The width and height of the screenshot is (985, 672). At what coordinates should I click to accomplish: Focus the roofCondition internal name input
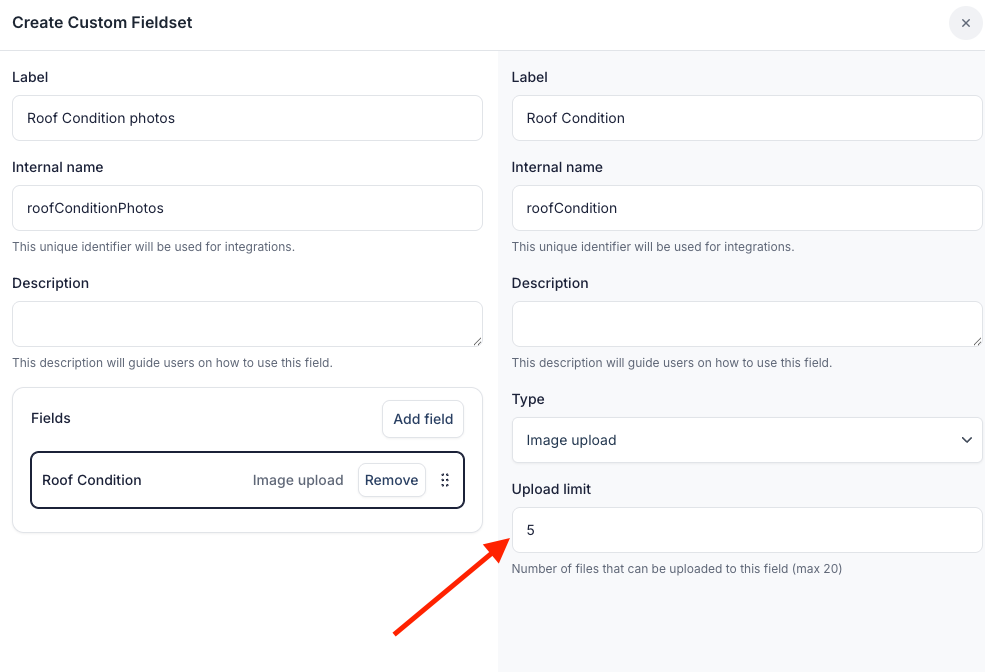tap(746, 208)
